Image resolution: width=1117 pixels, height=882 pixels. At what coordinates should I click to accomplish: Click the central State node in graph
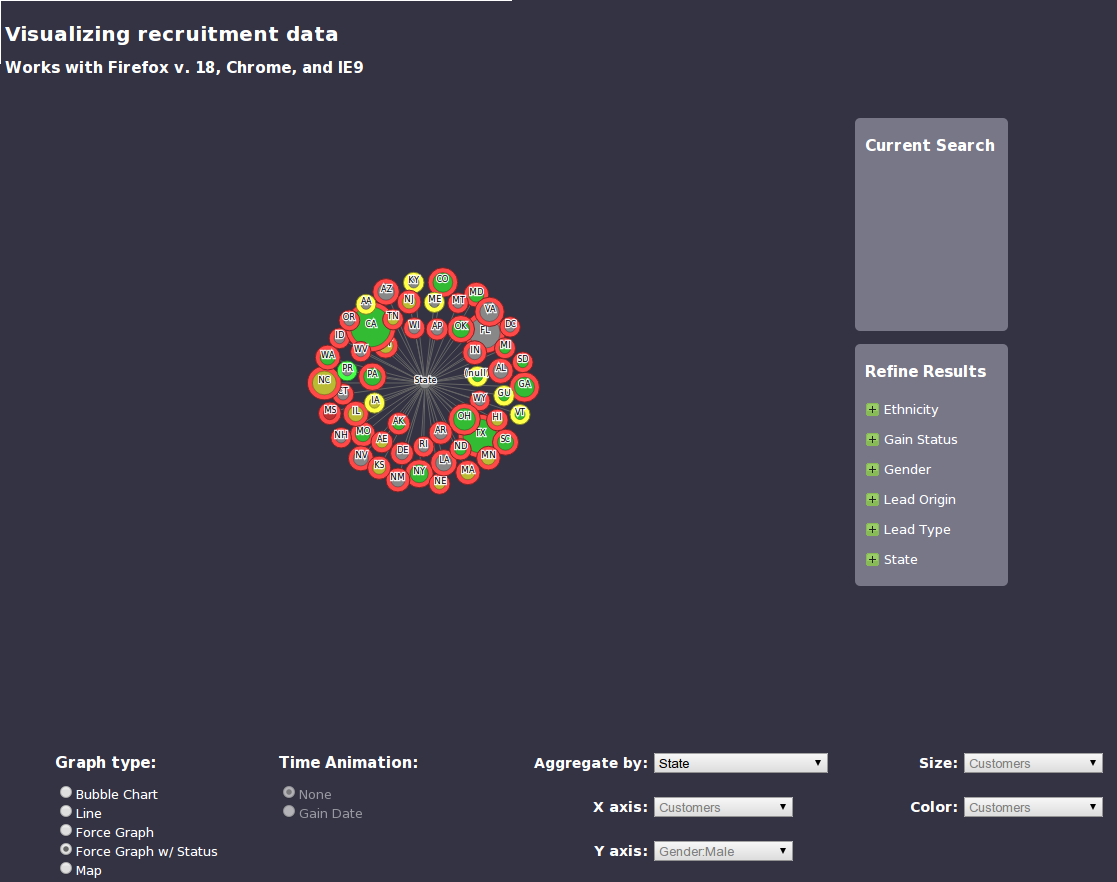(x=426, y=380)
